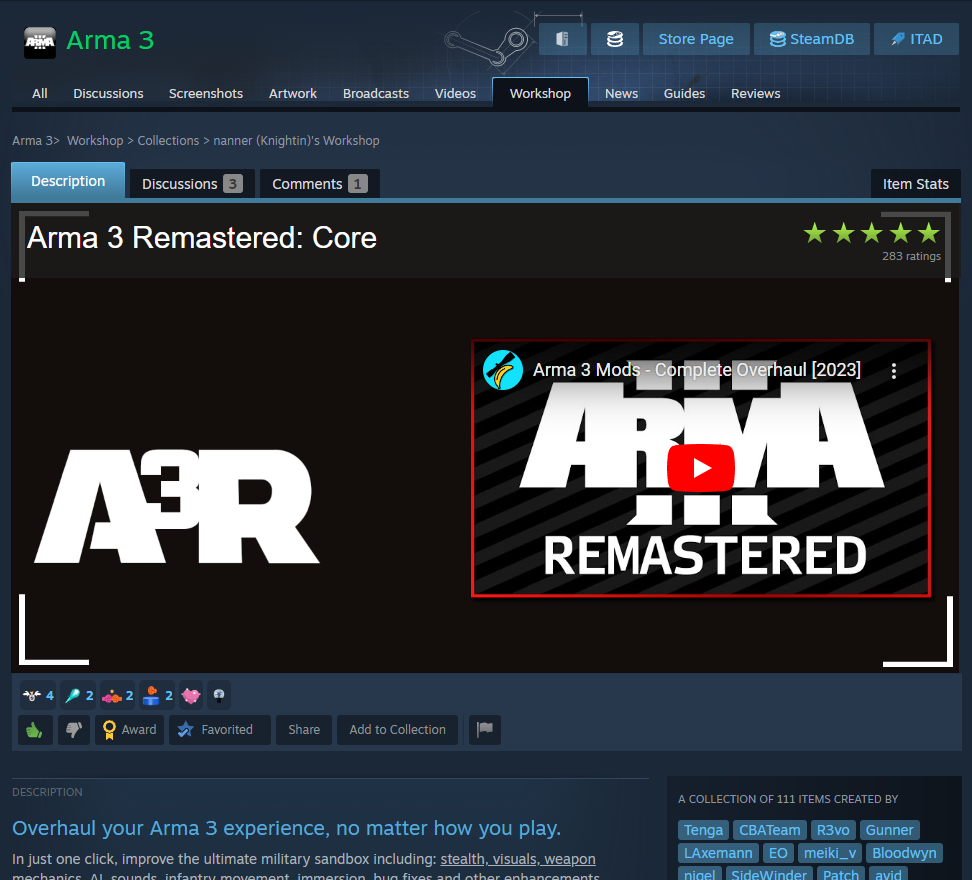Open creator tag Tenga
This screenshot has height=880, width=972.
(x=703, y=830)
